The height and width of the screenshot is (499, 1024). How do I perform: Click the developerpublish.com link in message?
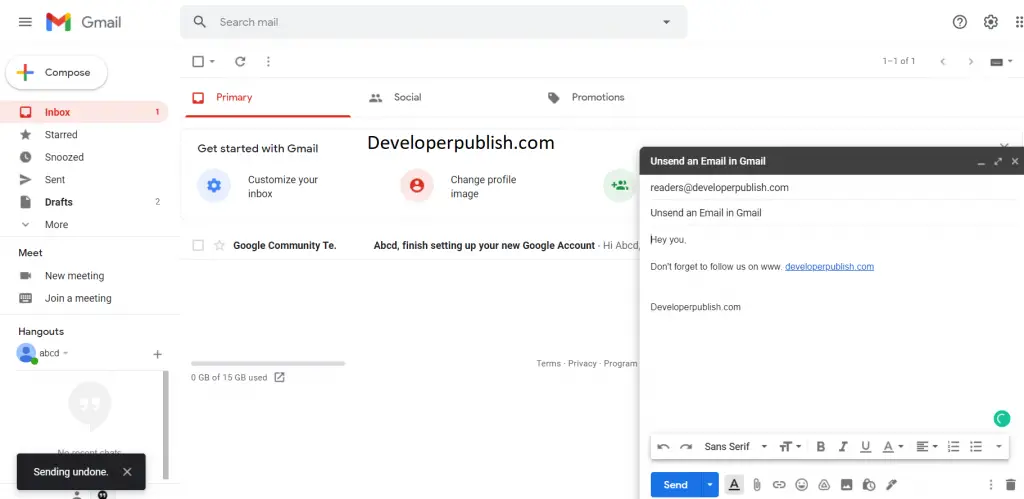[x=829, y=266]
